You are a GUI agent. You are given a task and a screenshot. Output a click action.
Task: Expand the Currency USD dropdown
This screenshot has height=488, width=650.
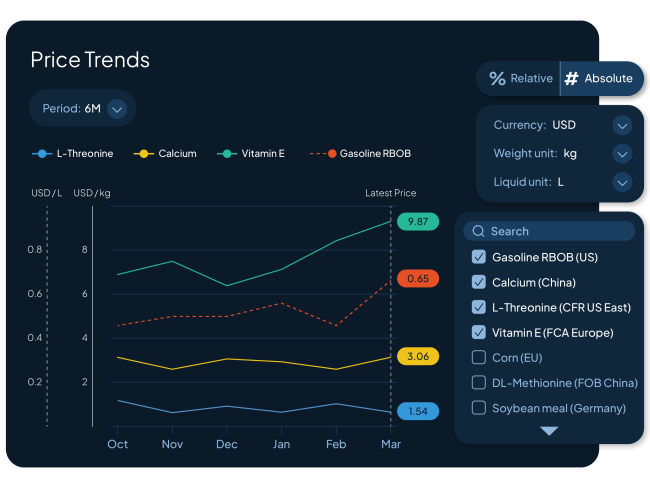tap(622, 126)
